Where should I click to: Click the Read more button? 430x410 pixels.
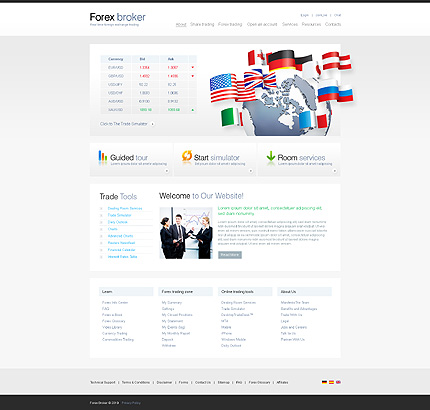click(230, 255)
